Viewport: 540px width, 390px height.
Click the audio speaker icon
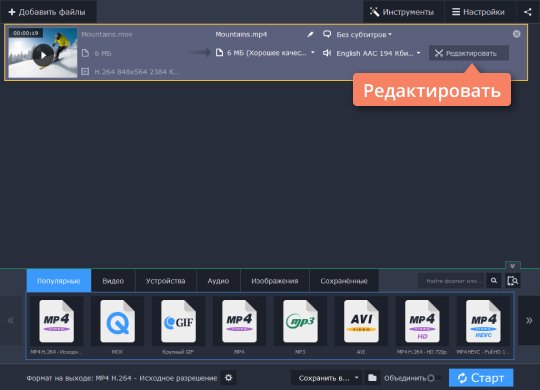coord(327,53)
